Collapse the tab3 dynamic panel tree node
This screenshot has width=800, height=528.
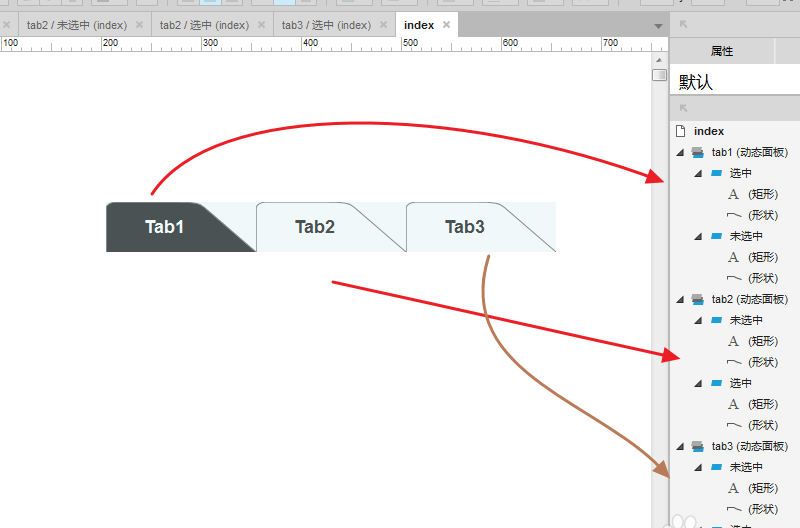click(681, 446)
